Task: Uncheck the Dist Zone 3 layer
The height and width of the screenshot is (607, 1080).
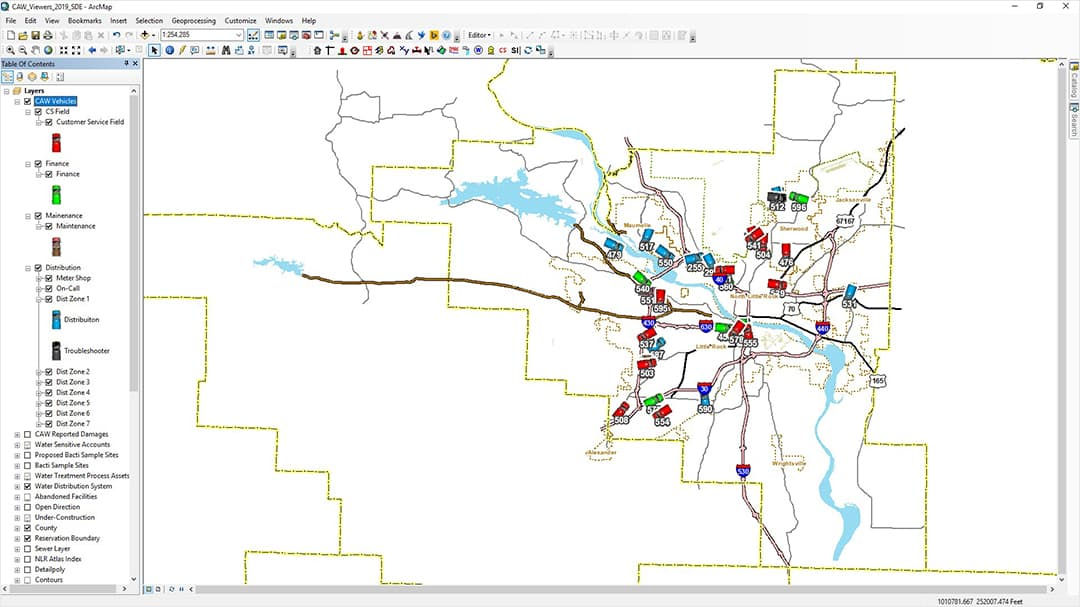Action: tap(48, 381)
